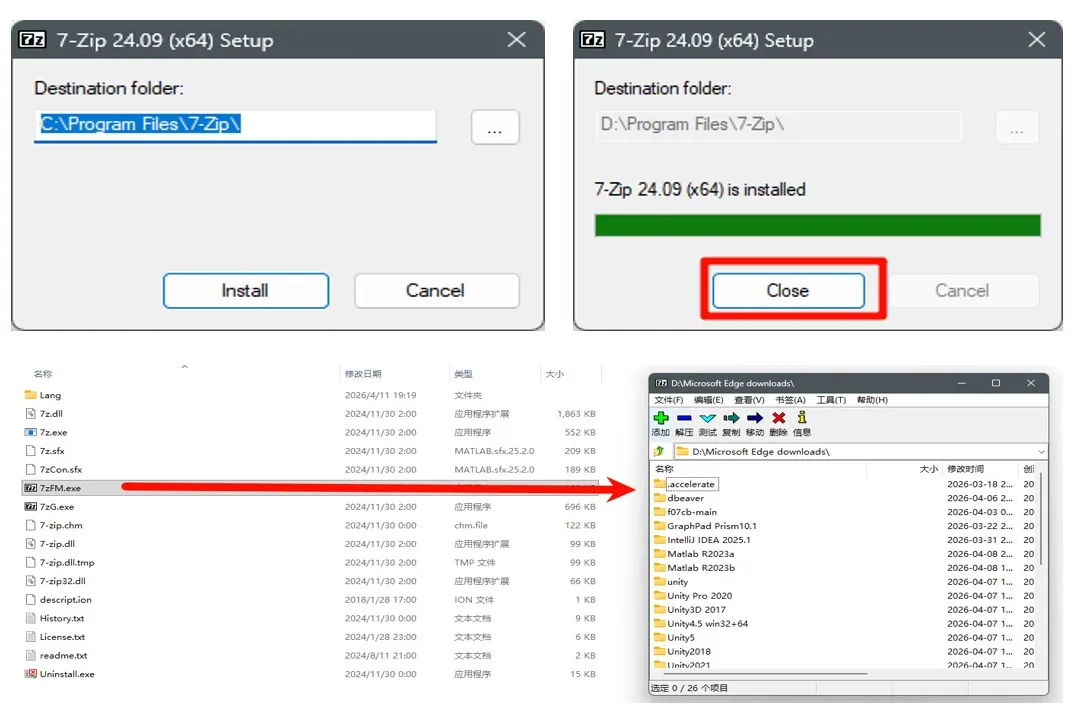Click the D:\Program Files\7-Zip\ destination field

tap(778, 126)
